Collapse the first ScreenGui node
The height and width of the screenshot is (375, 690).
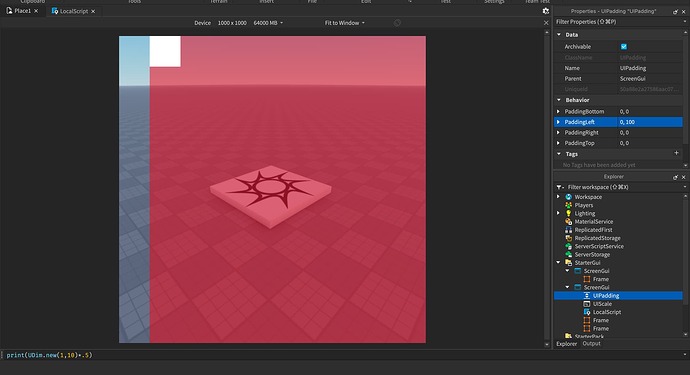567,271
